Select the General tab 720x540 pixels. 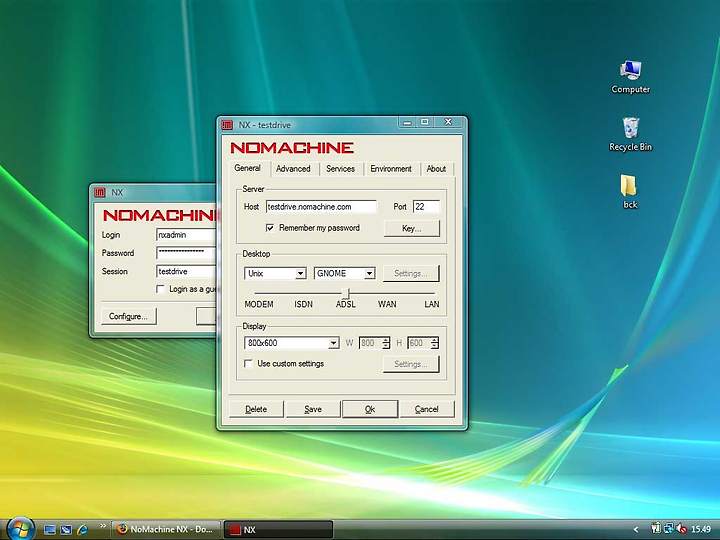[x=247, y=168]
